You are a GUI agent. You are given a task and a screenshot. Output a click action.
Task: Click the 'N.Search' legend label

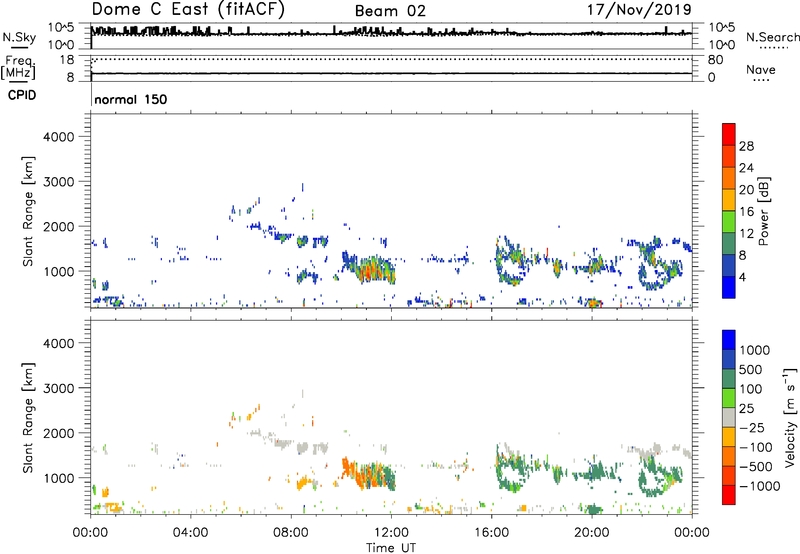click(x=773, y=37)
